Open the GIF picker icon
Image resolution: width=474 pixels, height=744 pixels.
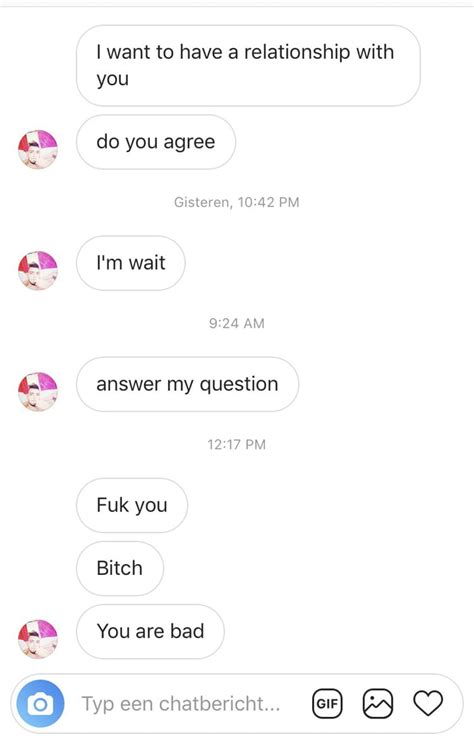(x=327, y=703)
